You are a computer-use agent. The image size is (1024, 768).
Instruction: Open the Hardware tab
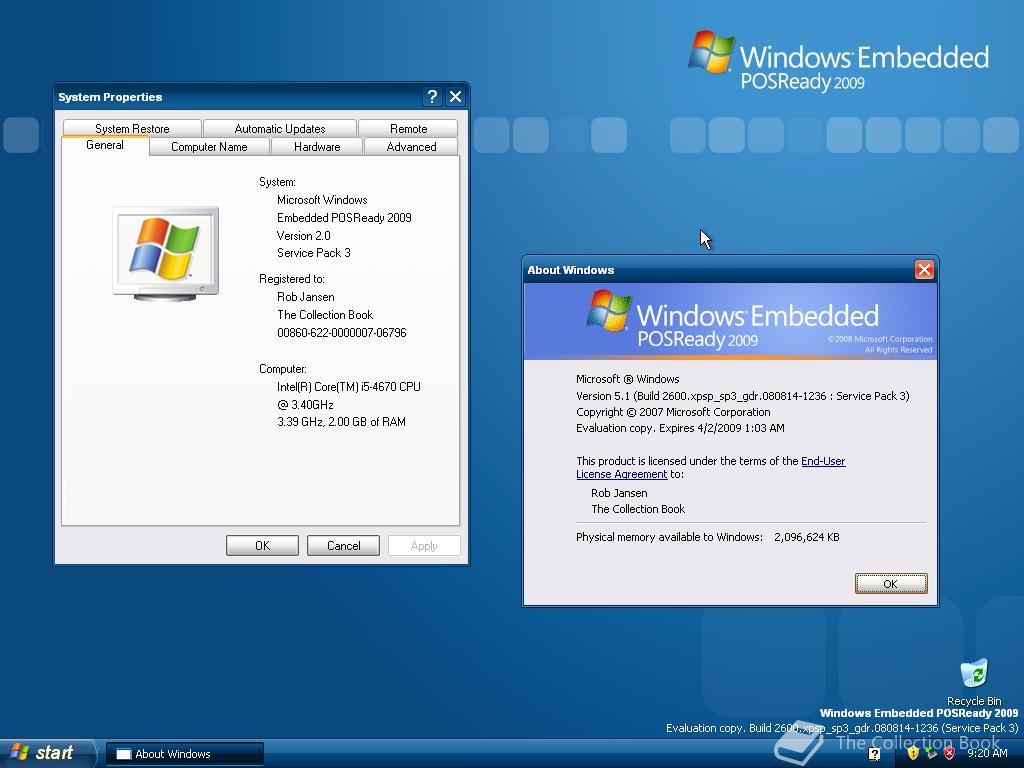[317, 147]
